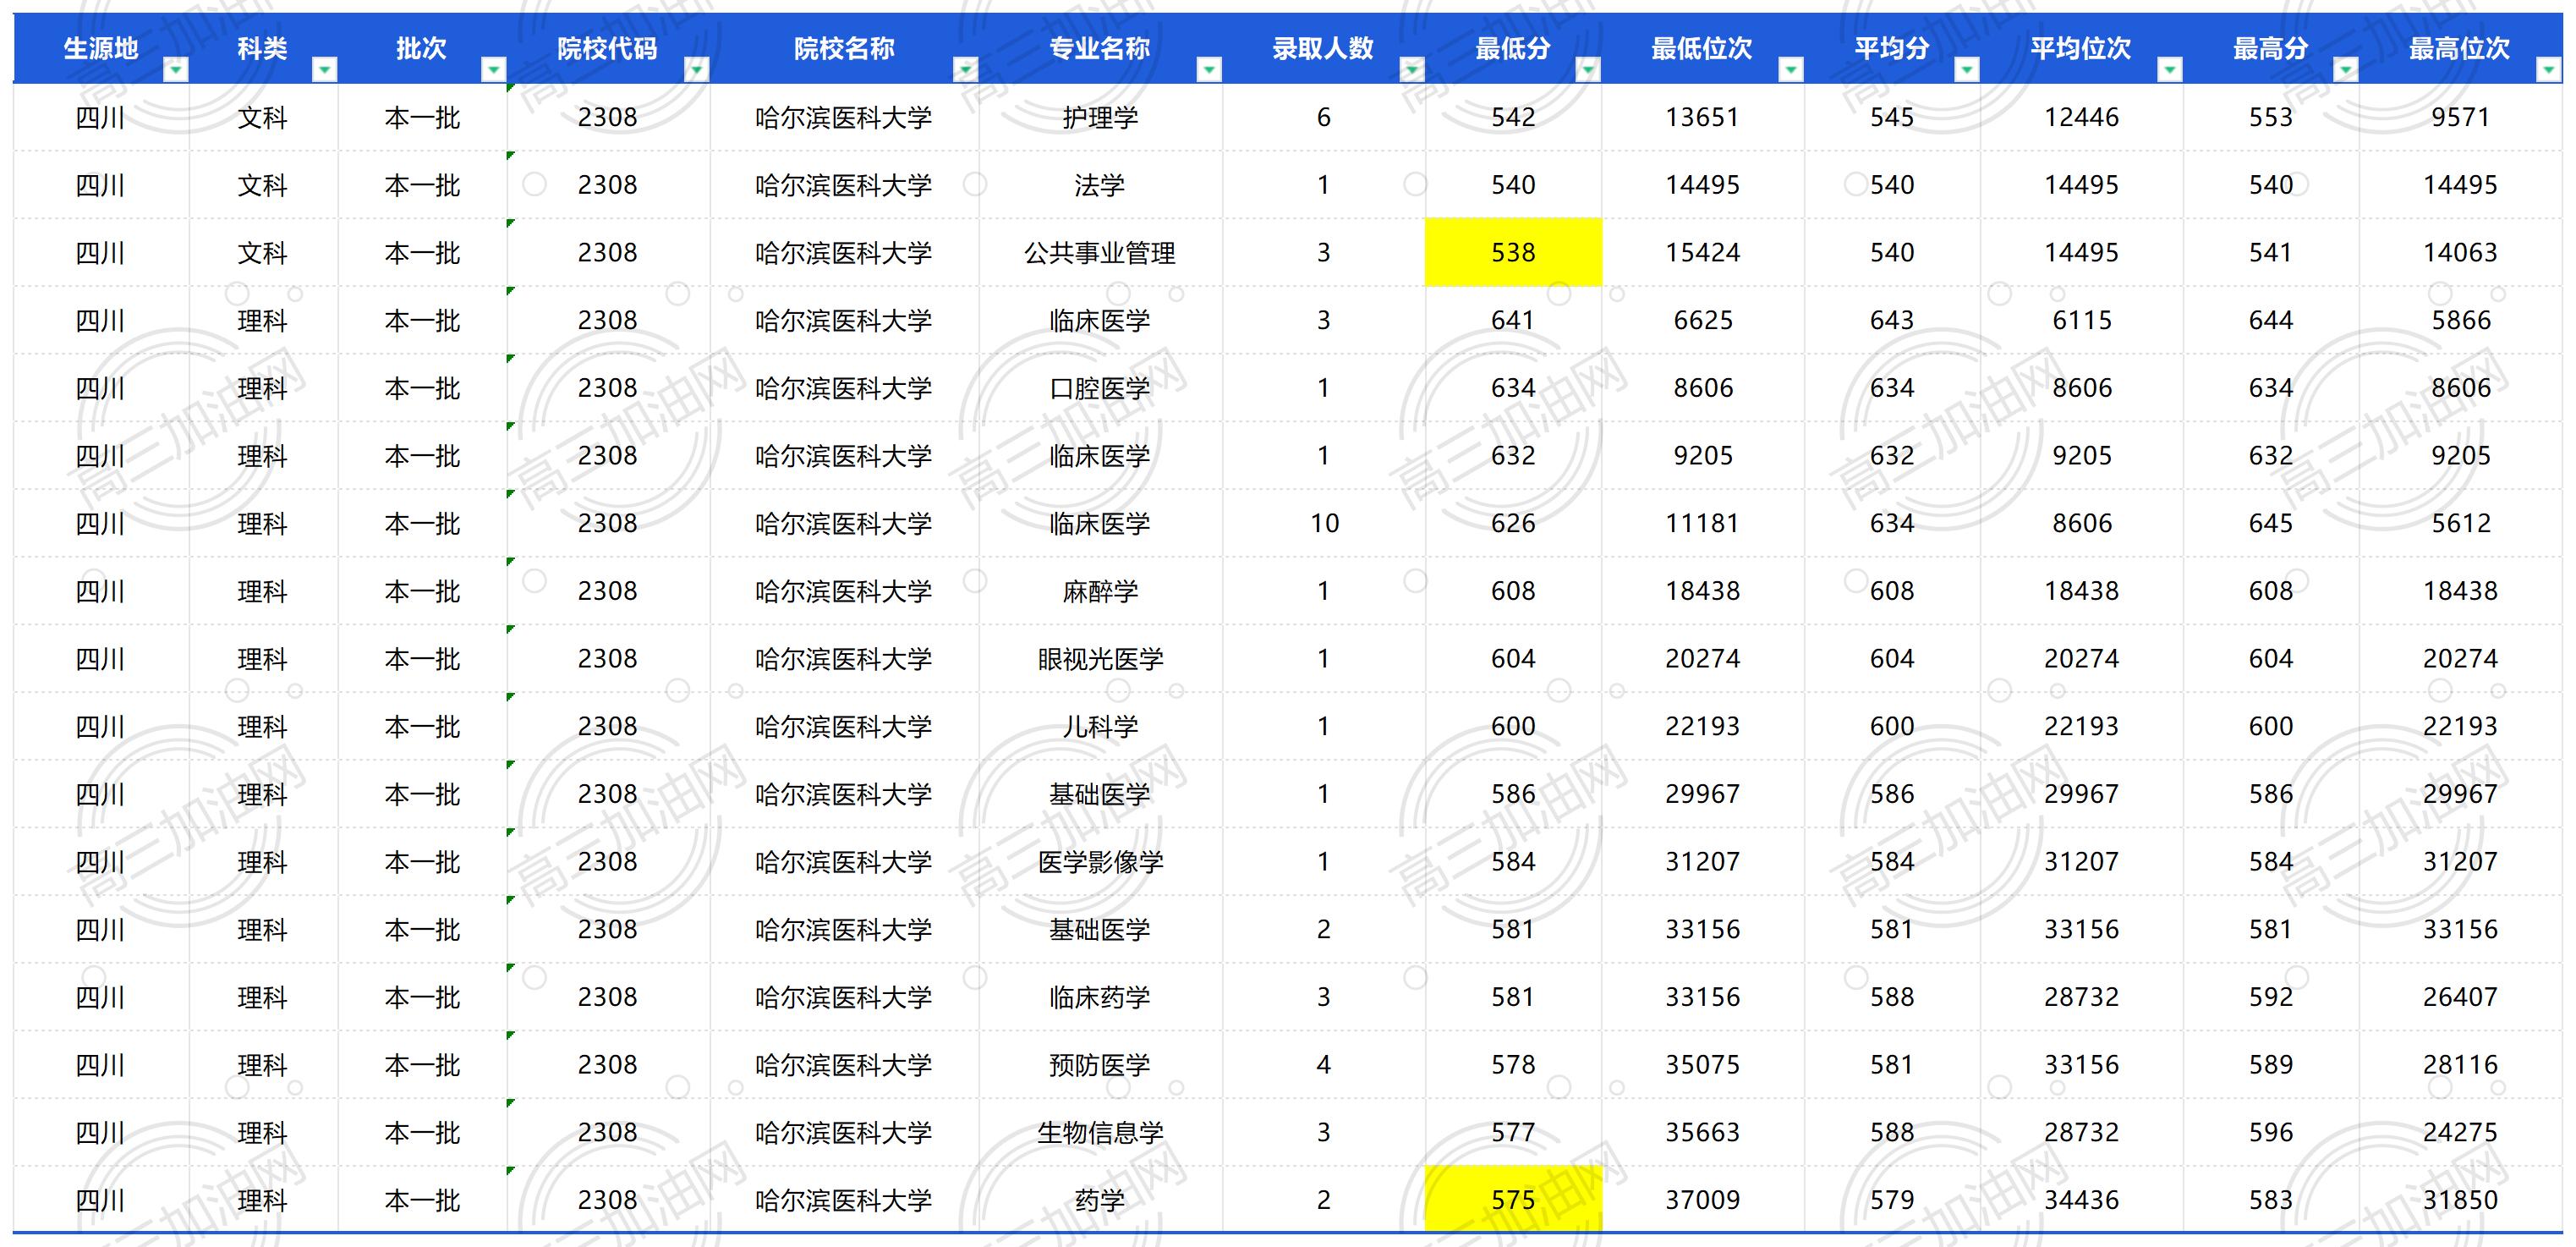
Task: Click the 临床药学 major cell
Action: click(1100, 997)
